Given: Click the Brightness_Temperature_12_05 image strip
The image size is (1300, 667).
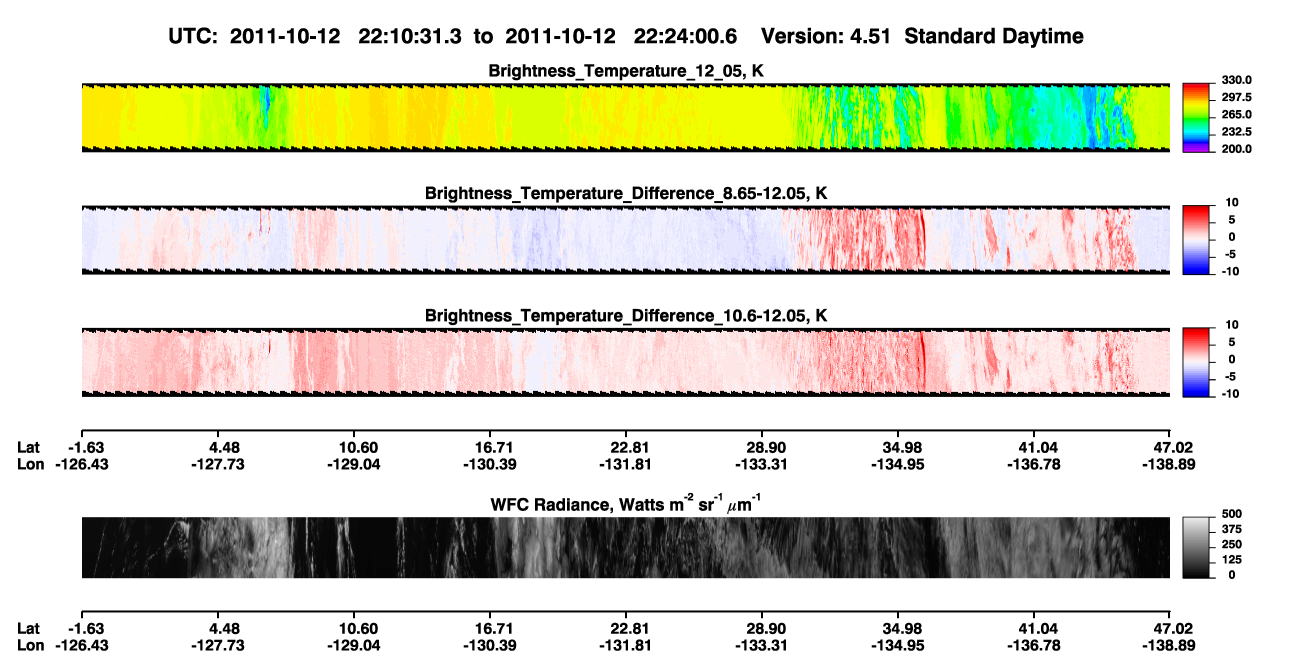Looking at the screenshot, I should point(625,117).
